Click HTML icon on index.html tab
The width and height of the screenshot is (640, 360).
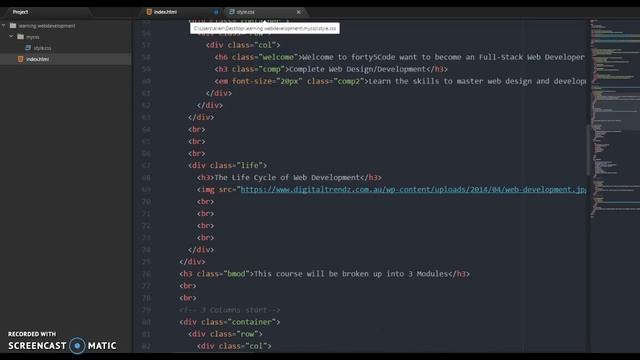pyautogui.click(x=149, y=12)
